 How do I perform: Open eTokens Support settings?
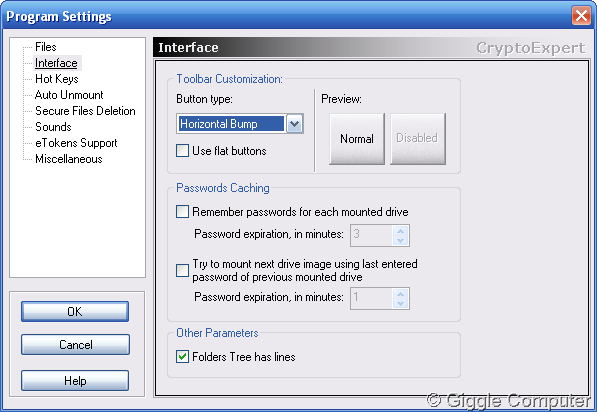(76, 143)
